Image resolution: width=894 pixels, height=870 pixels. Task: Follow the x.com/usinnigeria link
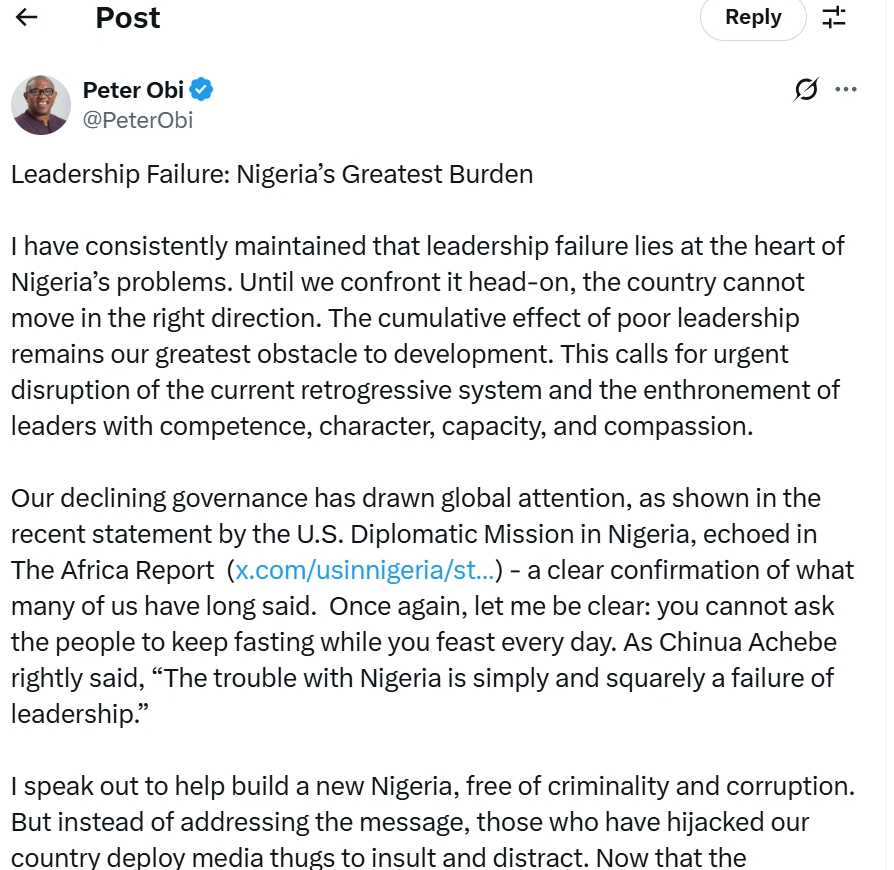(x=365, y=570)
